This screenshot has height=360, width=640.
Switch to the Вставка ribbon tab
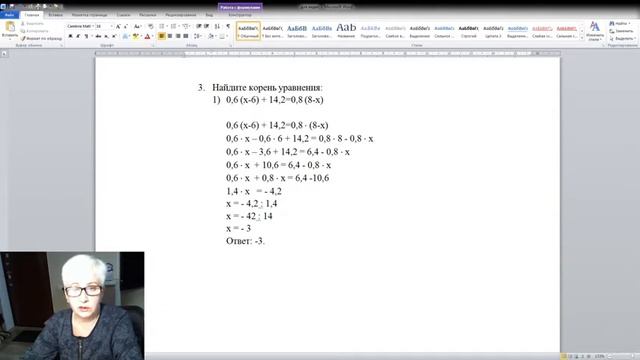[56, 15]
